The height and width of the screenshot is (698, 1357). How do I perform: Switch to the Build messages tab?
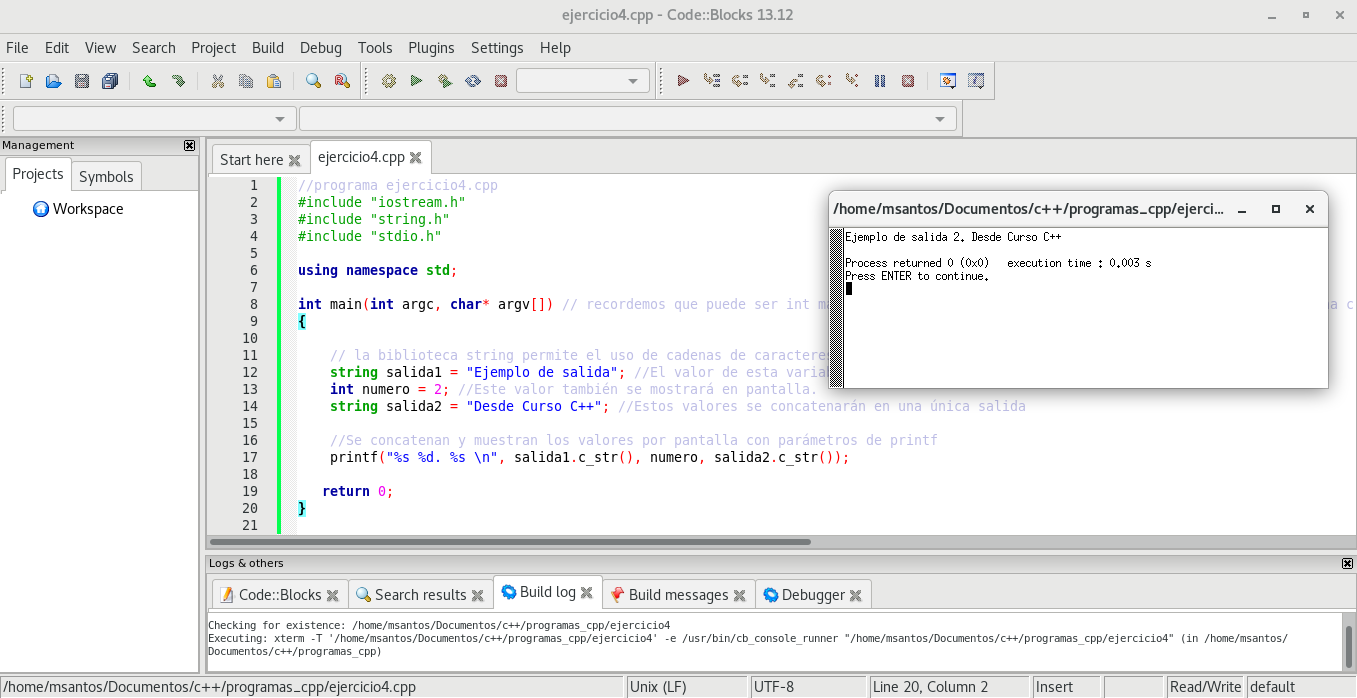(678, 595)
